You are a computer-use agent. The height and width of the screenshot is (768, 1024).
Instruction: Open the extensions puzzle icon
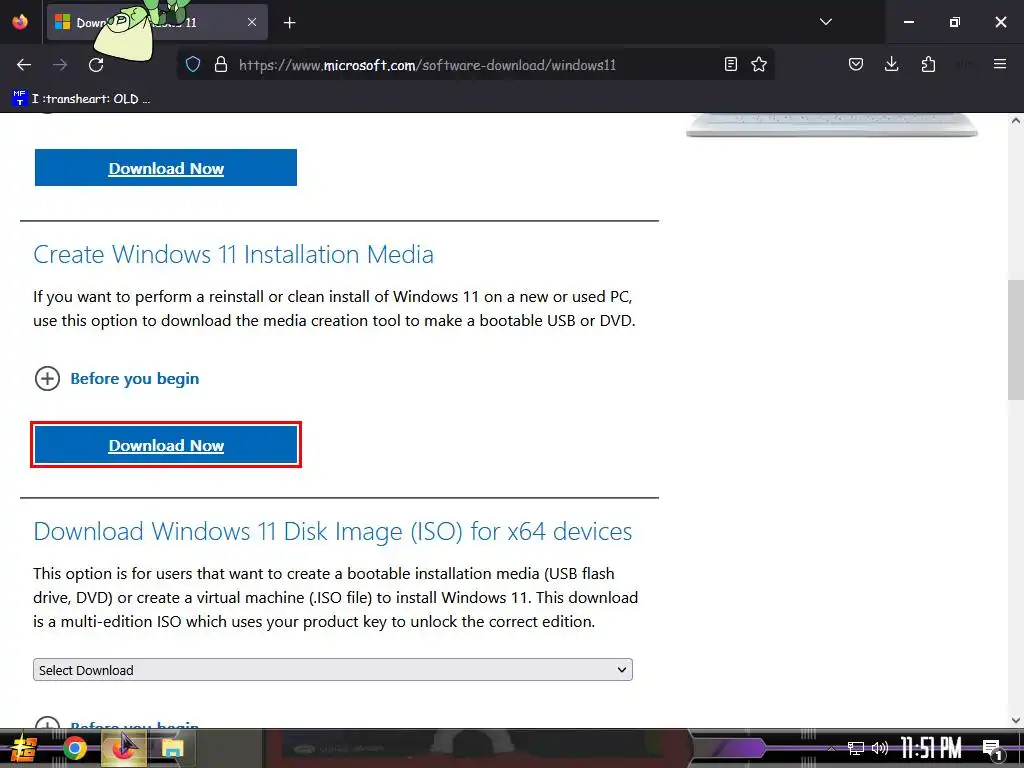coord(928,64)
